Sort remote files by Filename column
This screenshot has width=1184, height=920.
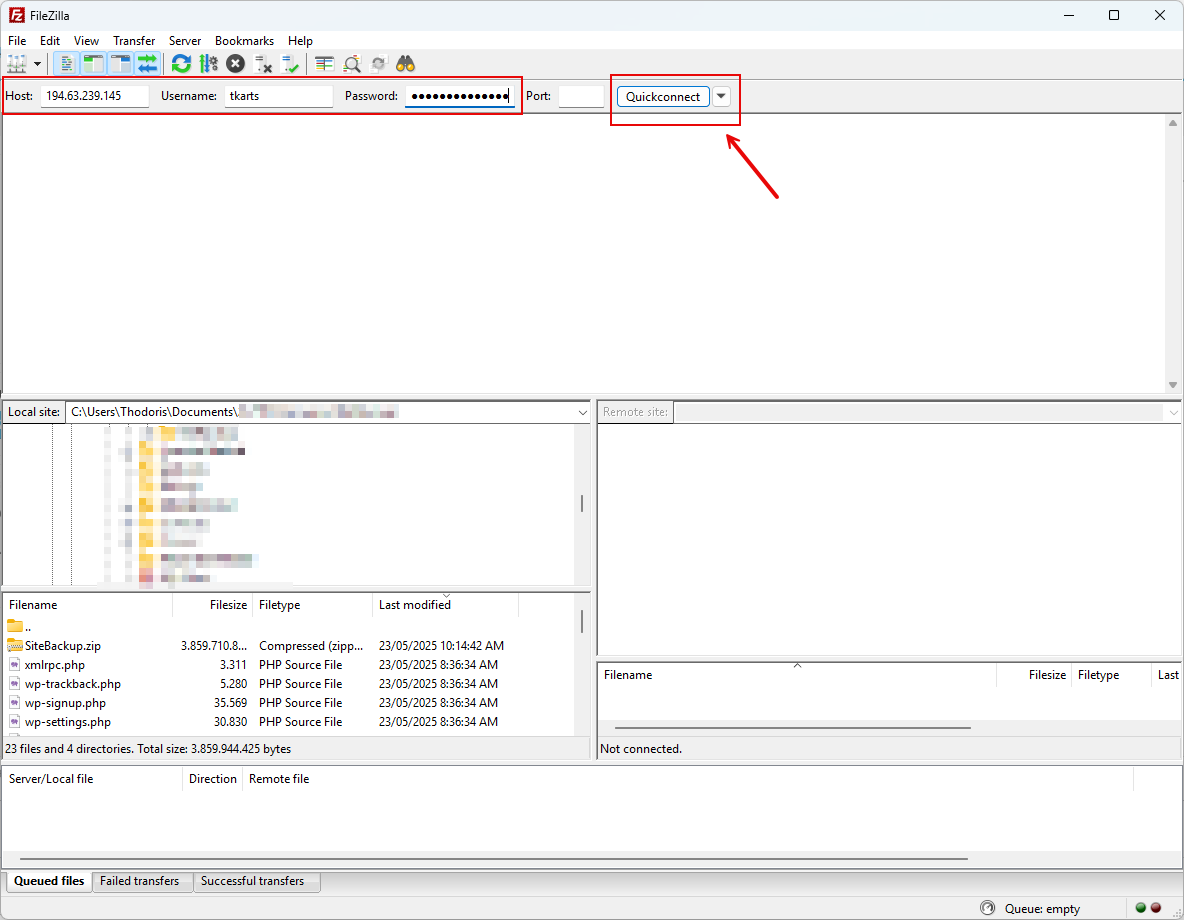coord(797,675)
